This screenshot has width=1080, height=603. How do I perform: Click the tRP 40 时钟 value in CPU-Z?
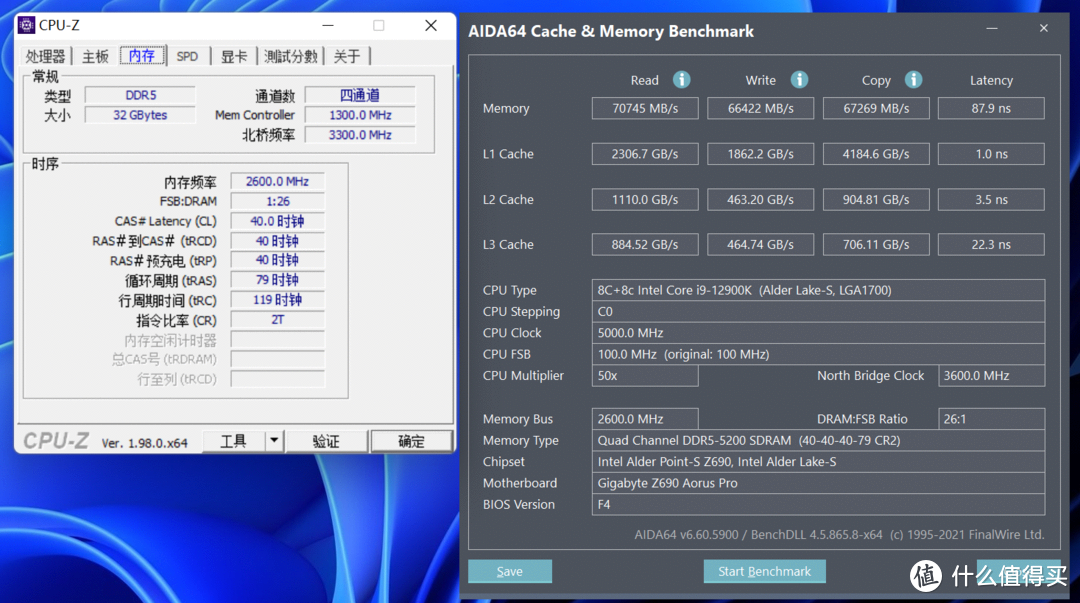point(278,260)
